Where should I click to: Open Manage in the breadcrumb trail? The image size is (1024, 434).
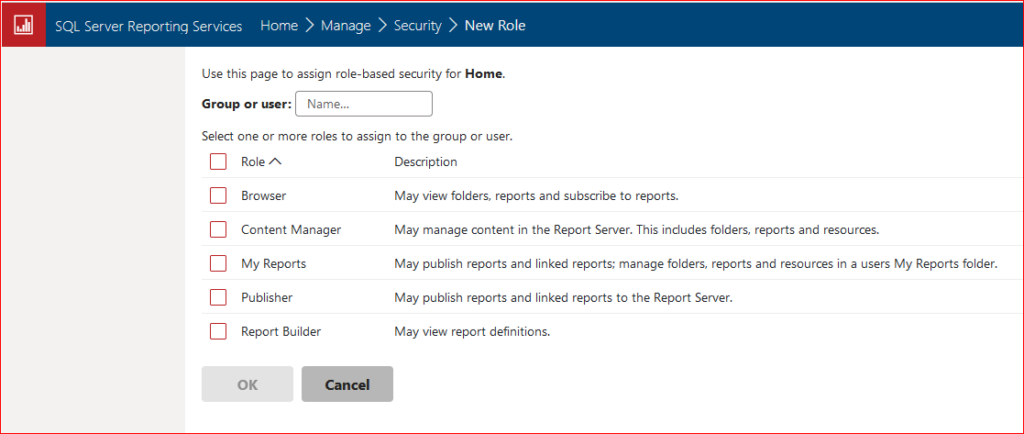click(x=346, y=26)
